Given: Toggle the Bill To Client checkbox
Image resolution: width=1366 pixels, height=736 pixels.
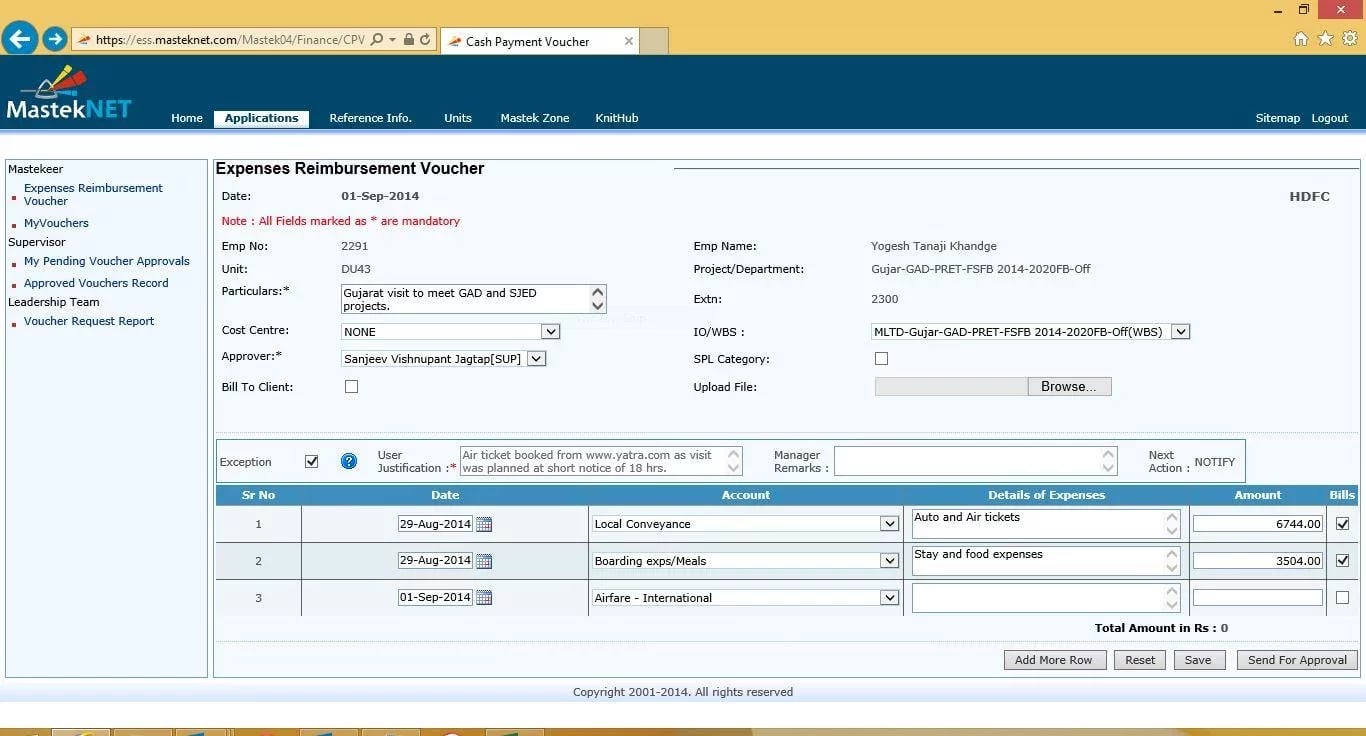Looking at the screenshot, I should pos(351,386).
